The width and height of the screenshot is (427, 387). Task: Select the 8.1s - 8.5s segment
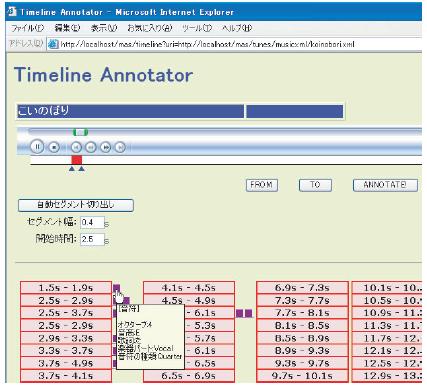tap(302, 325)
